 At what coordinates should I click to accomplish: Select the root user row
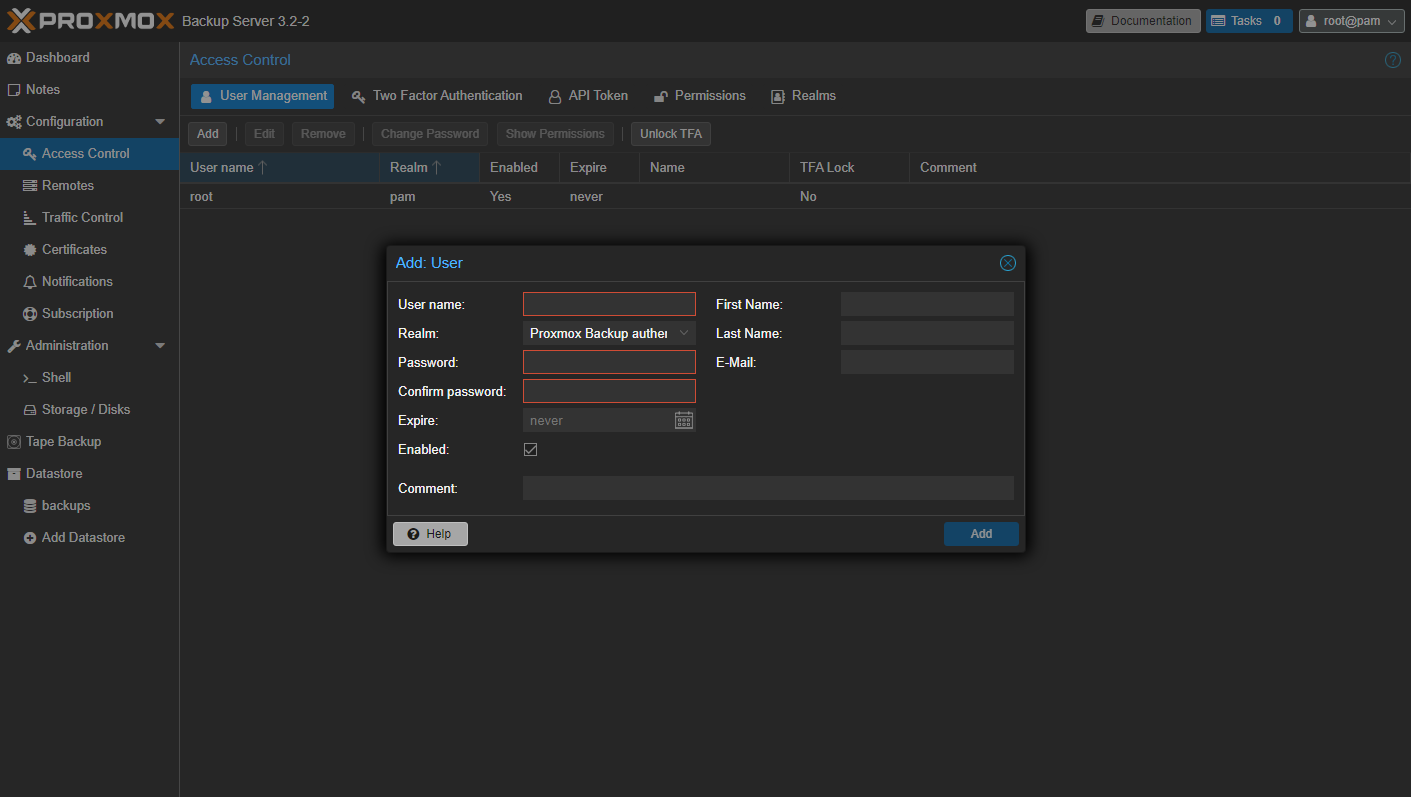(x=795, y=197)
